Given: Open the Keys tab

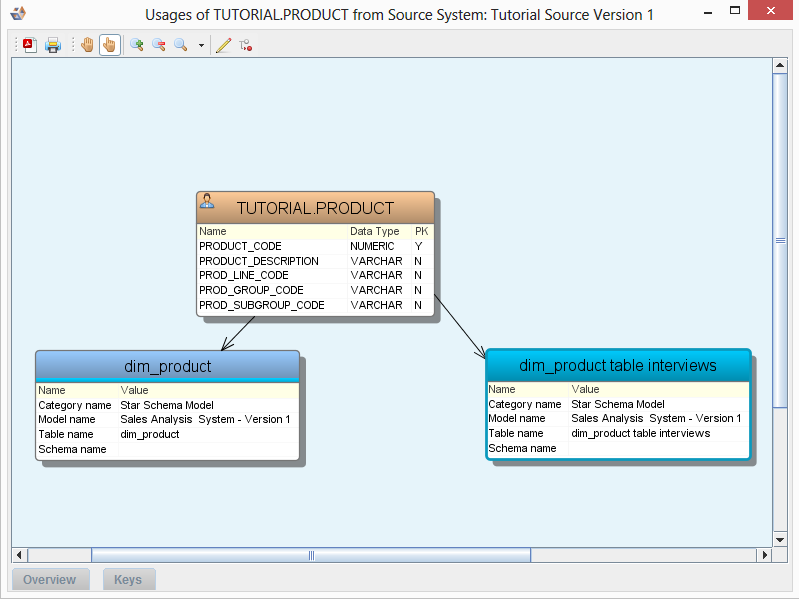Looking at the screenshot, I should 128,579.
